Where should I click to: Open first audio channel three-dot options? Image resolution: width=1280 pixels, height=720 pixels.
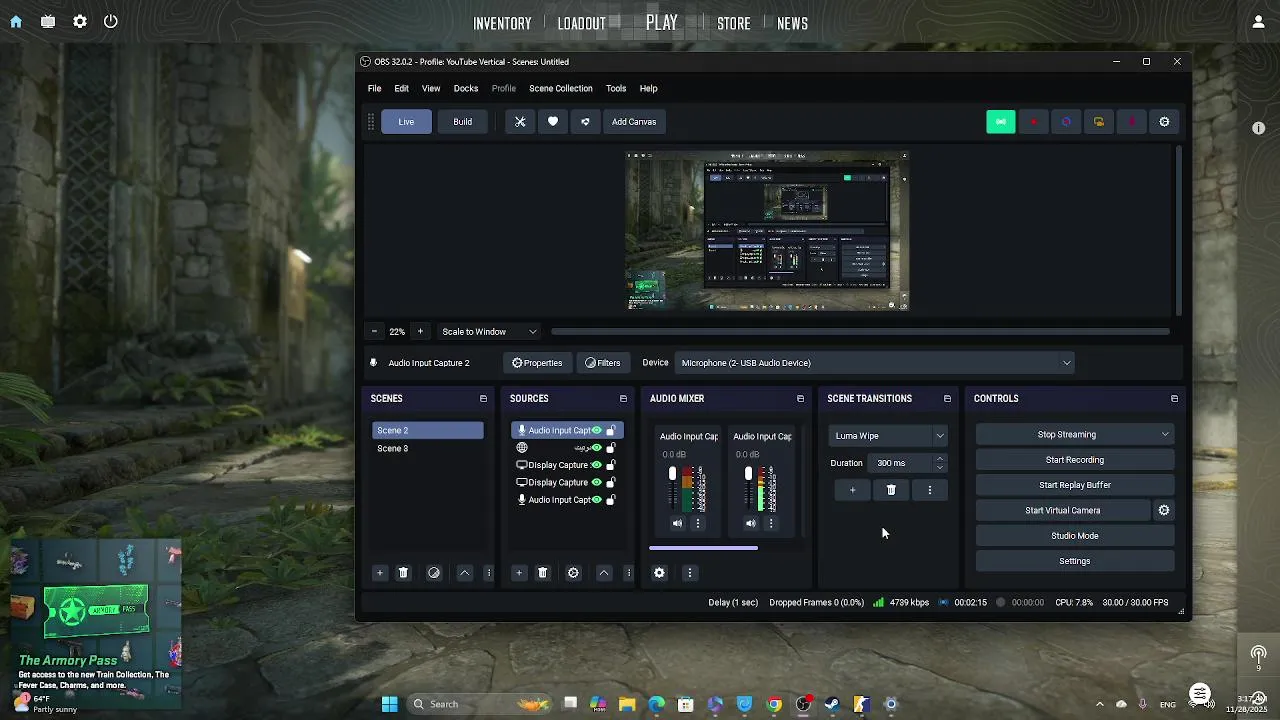point(698,523)
